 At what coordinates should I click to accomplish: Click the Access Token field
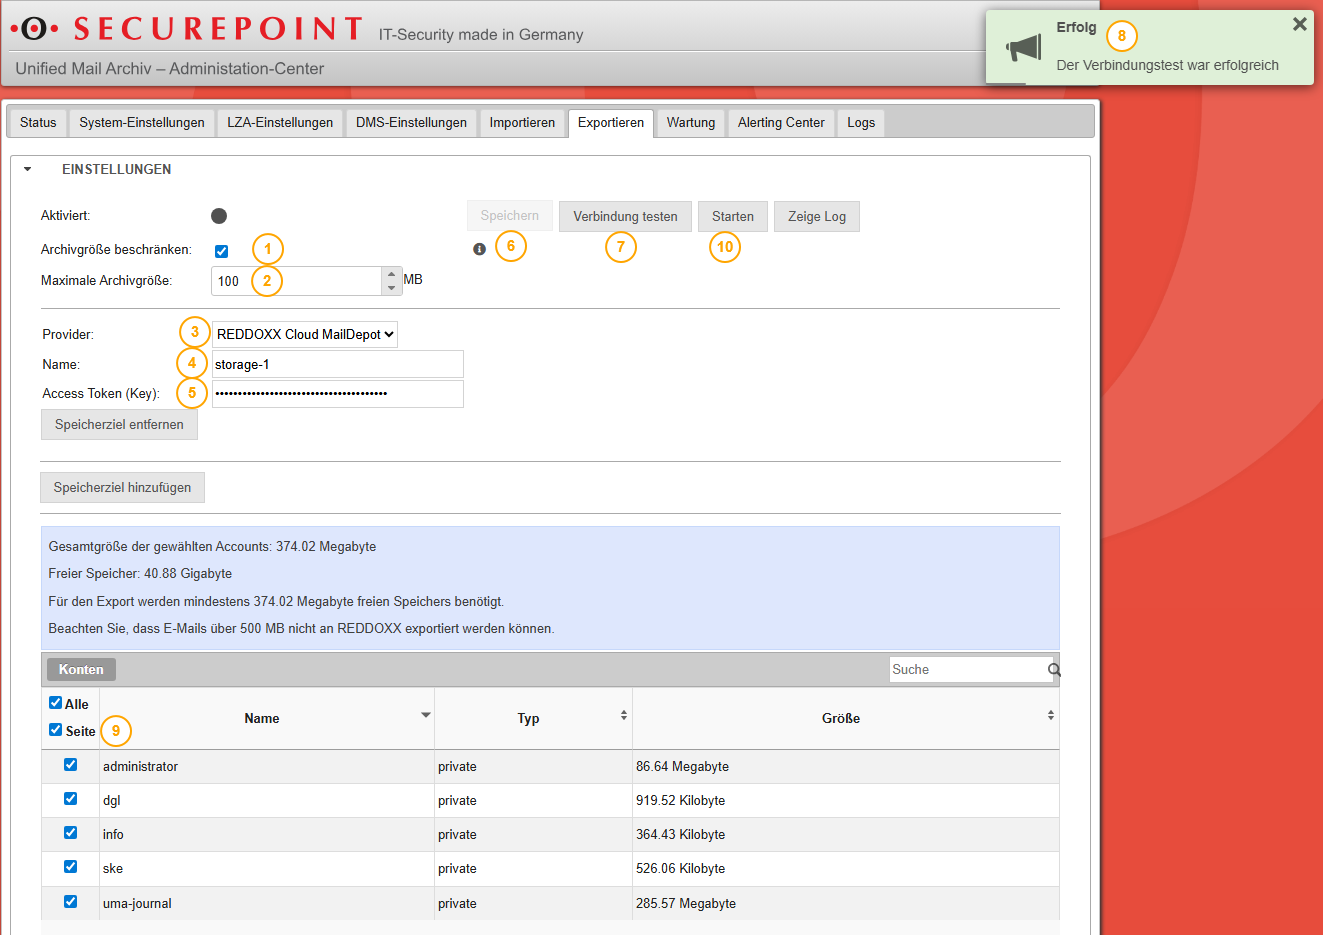[338, 394]
